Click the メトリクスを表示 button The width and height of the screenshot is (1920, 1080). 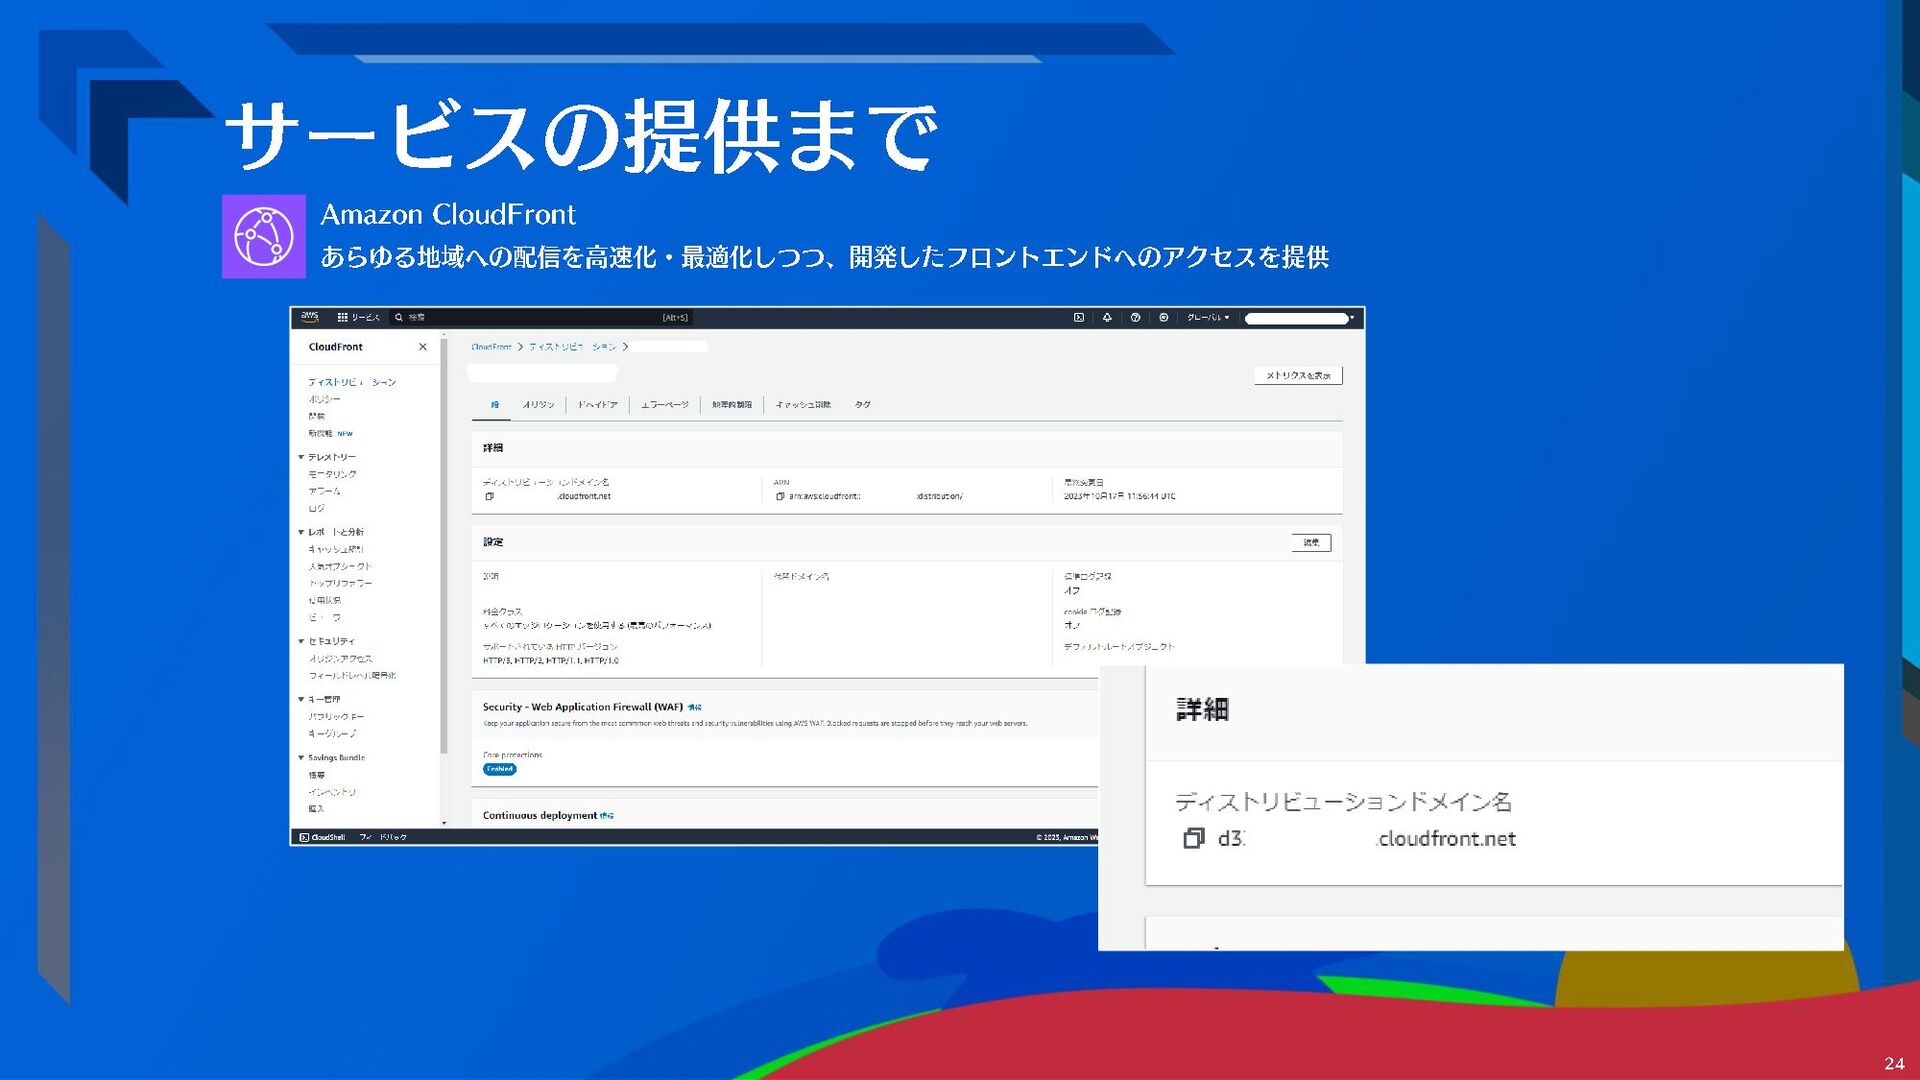coord(1298,375)
